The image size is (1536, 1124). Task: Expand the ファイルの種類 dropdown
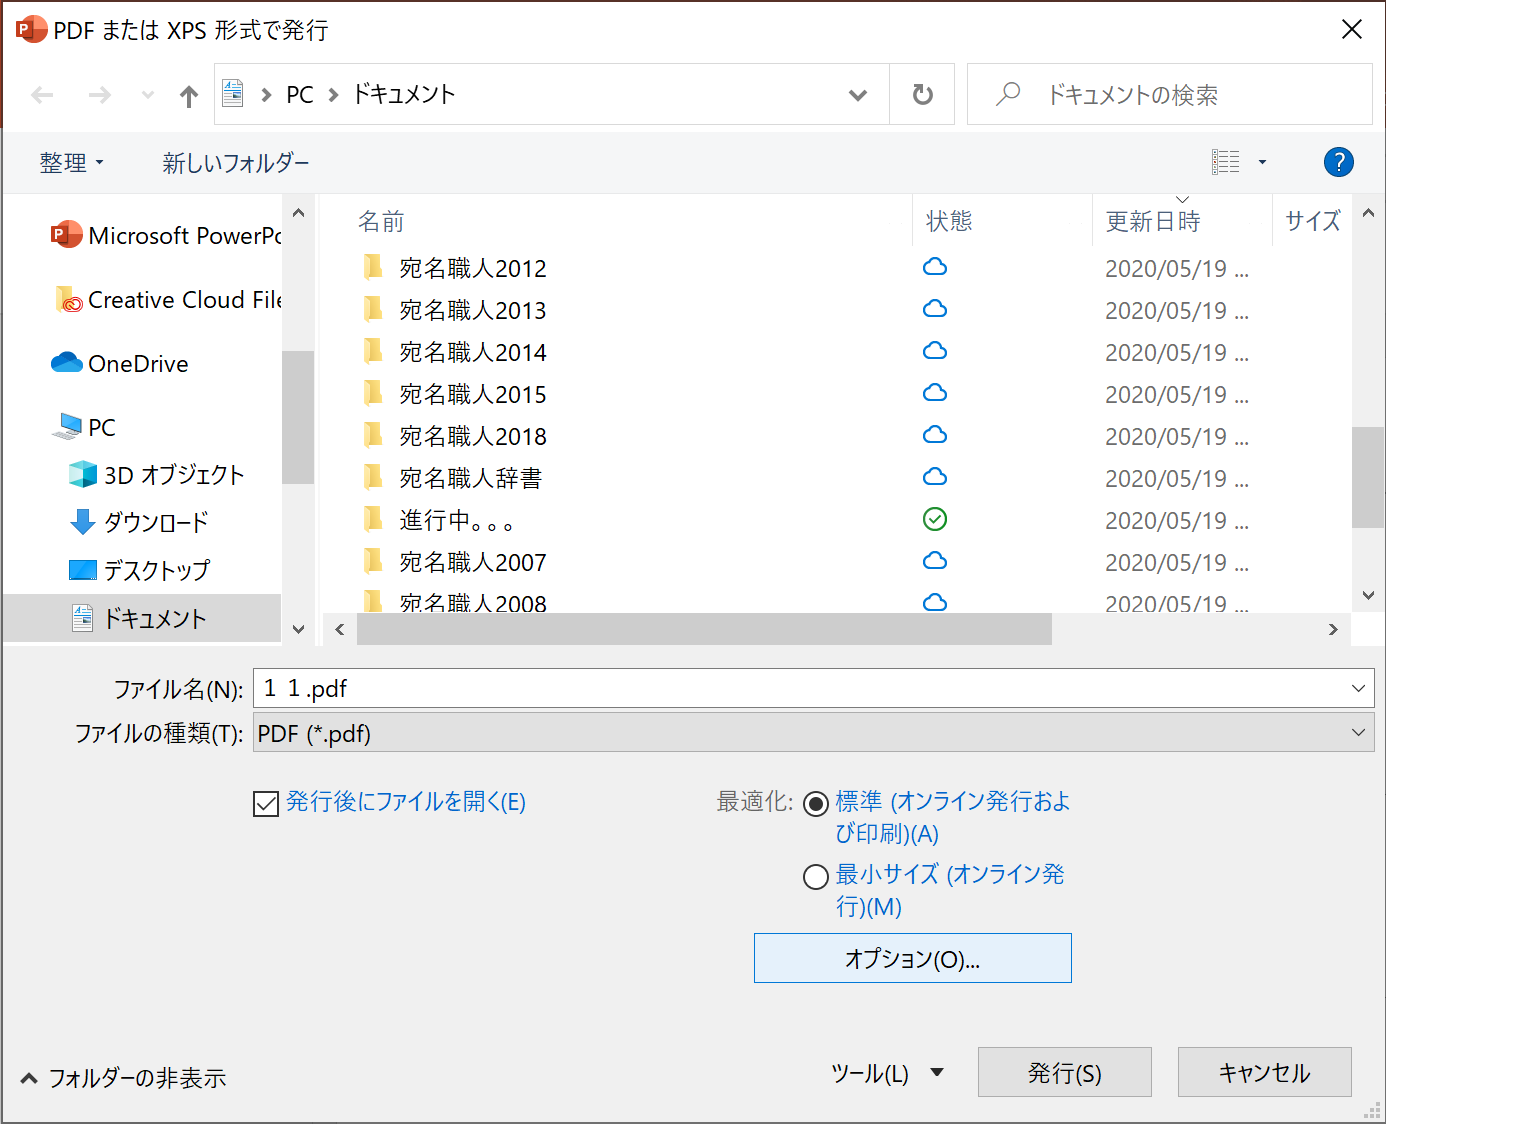(x=1358, y=733)
